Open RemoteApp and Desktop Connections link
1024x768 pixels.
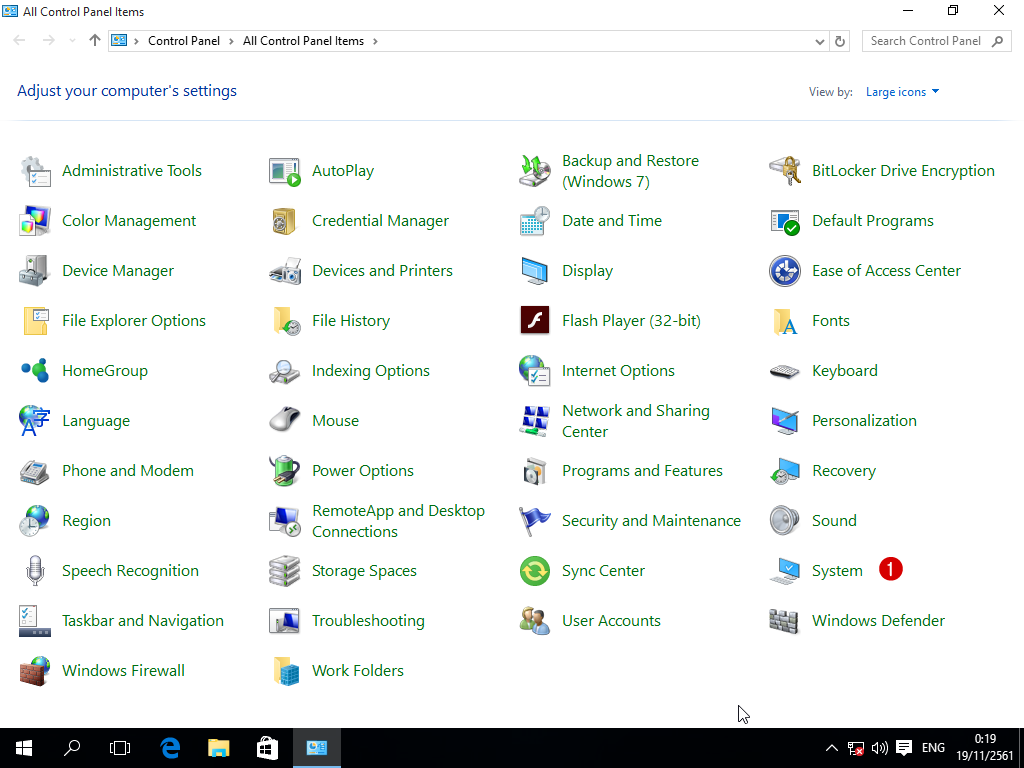pos(398,521)
